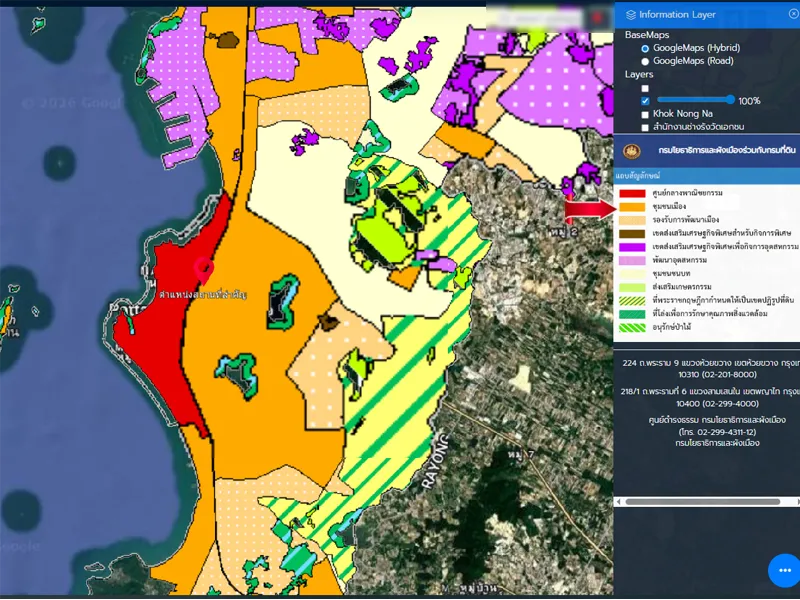This screenshot has height=600, width=800.
Task: Click green-striped อนุรักษ์ป่าไม้ legend swatch
Action: [x=632, y=326]
